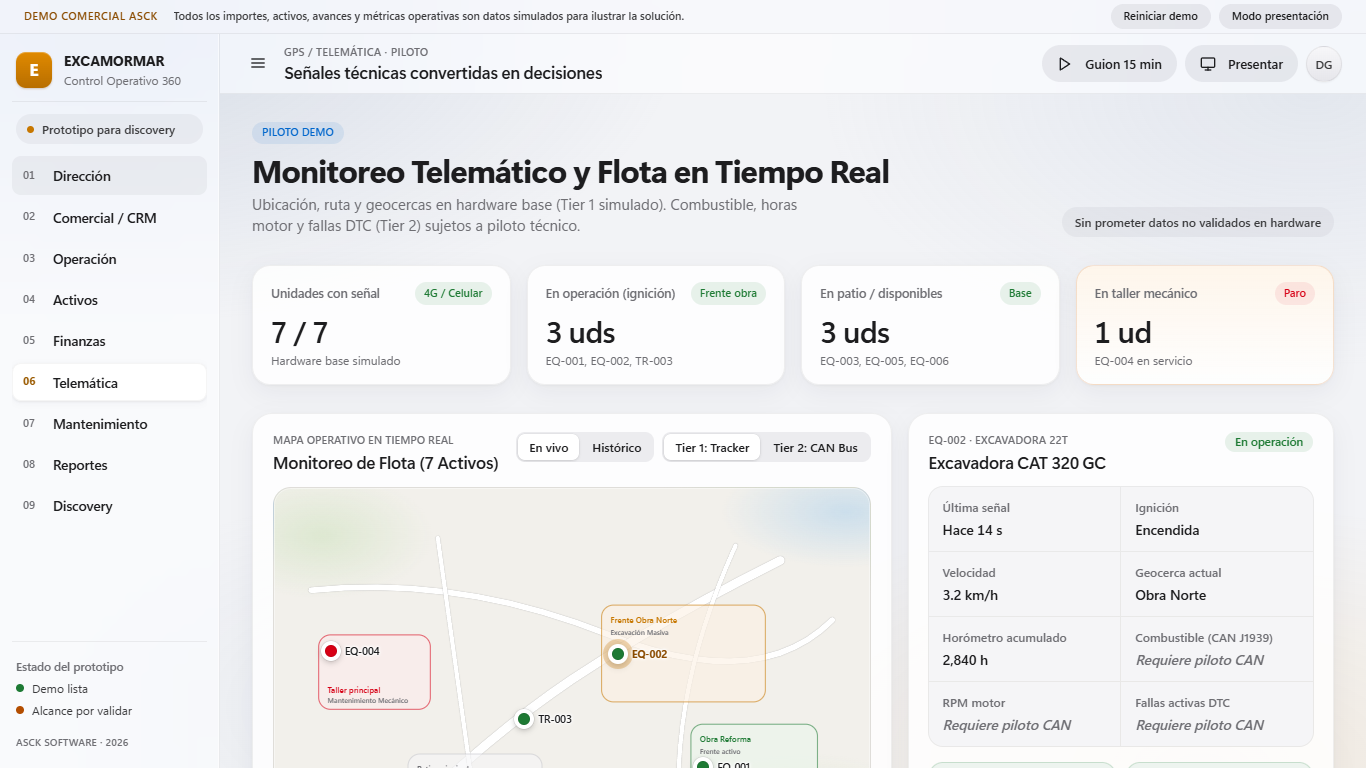Start the Guion 15 min script
Image resolution: width=1366 pixels, height=768 pixels.
pyautogui.click(x=1109, y=64)
